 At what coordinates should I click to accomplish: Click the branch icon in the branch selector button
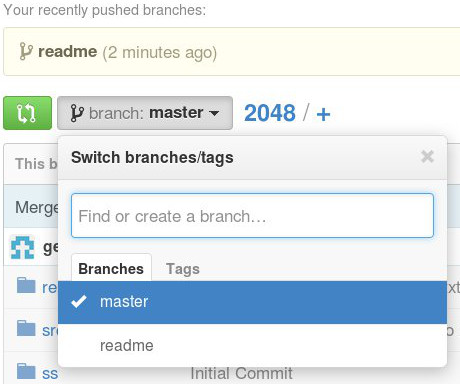click(x=77, y=113)
